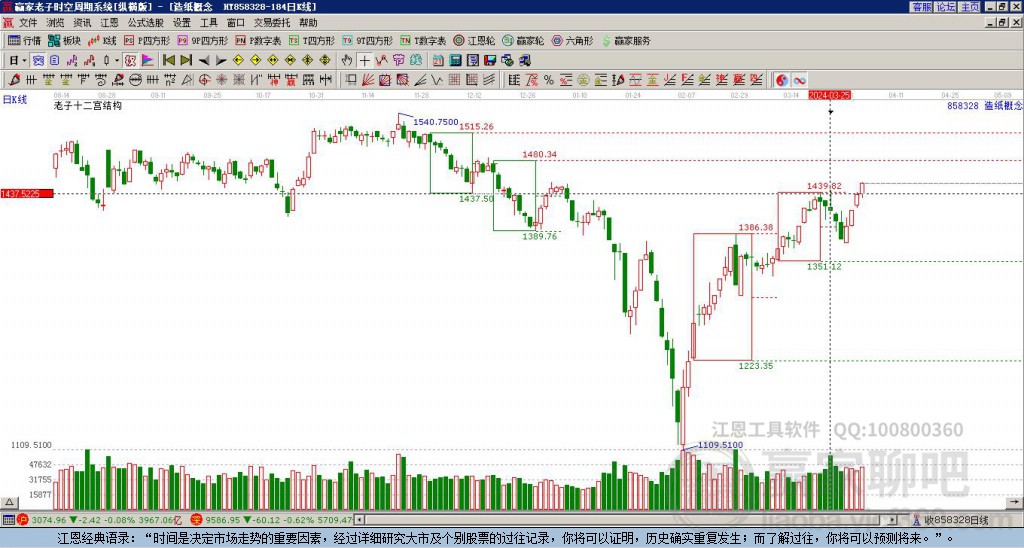Click the black left arrow icon

204,61
